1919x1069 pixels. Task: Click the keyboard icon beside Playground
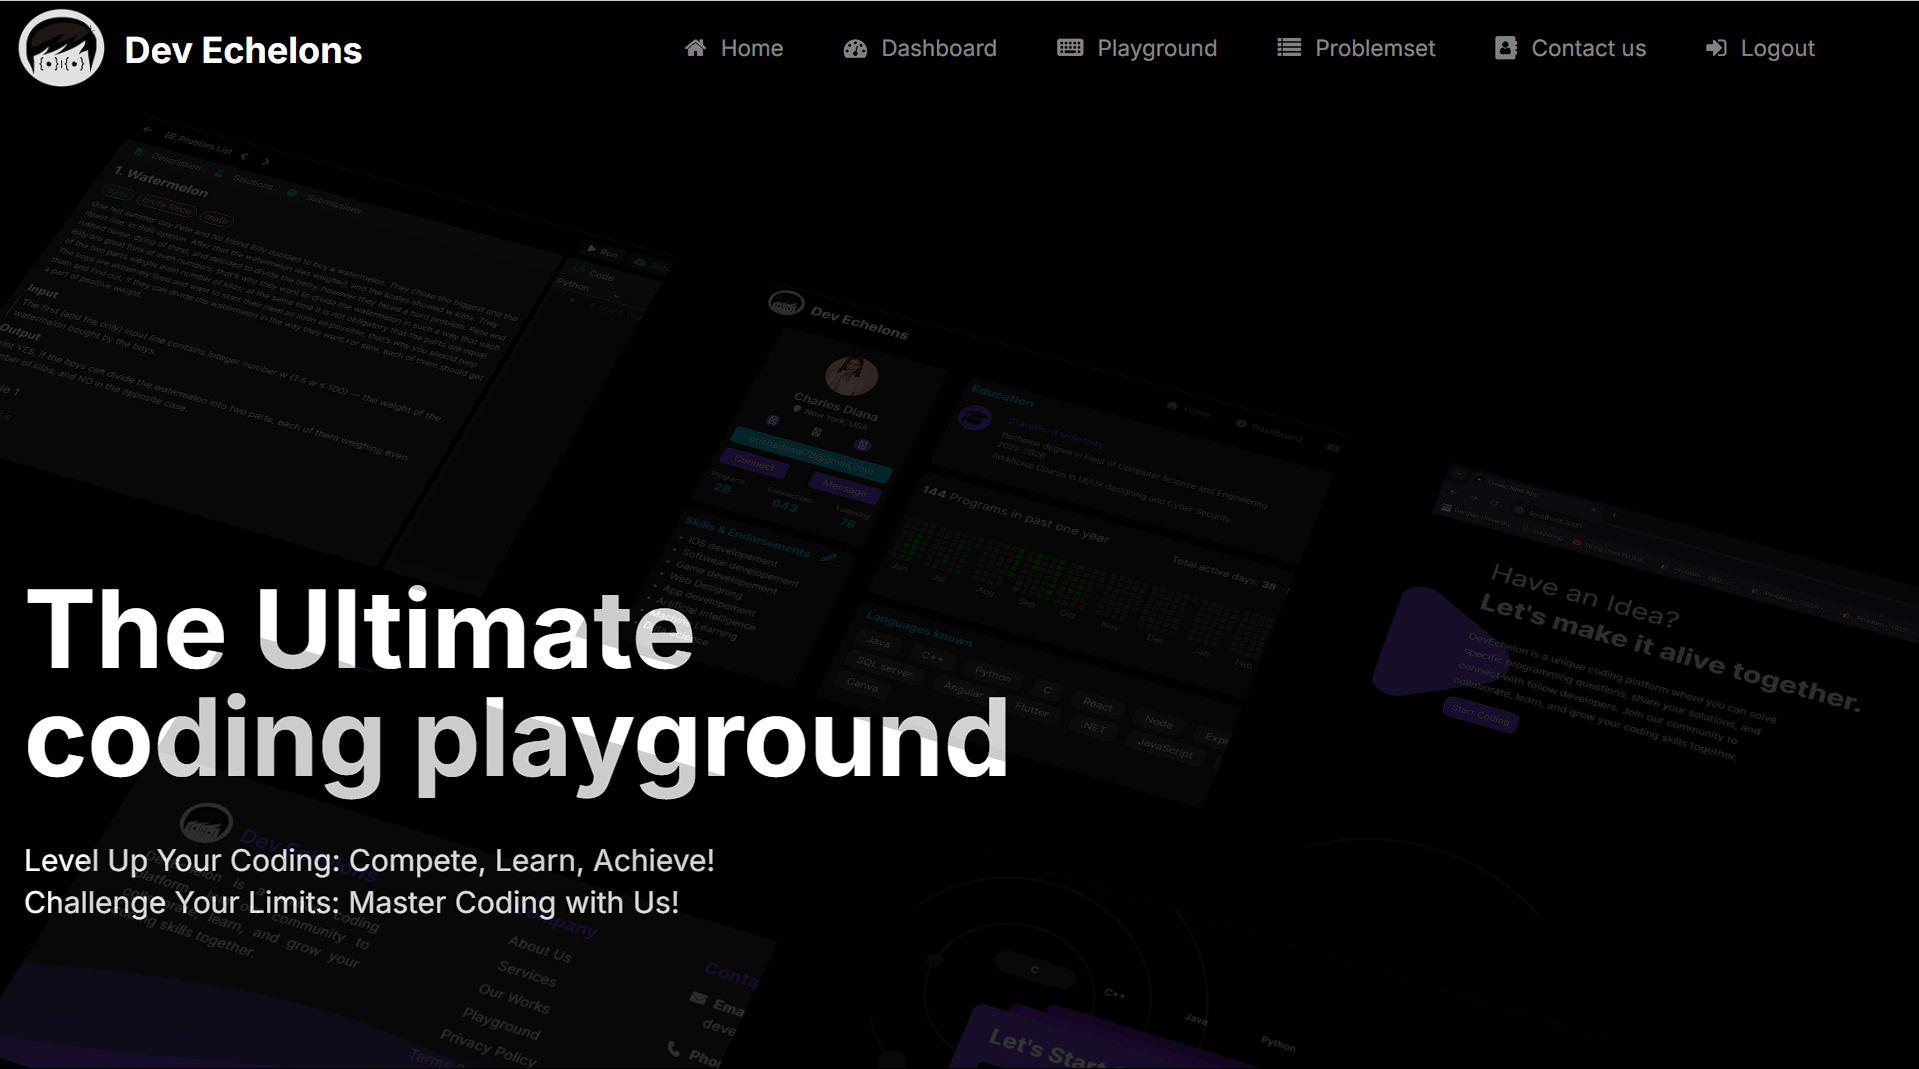pos(1070,48)
